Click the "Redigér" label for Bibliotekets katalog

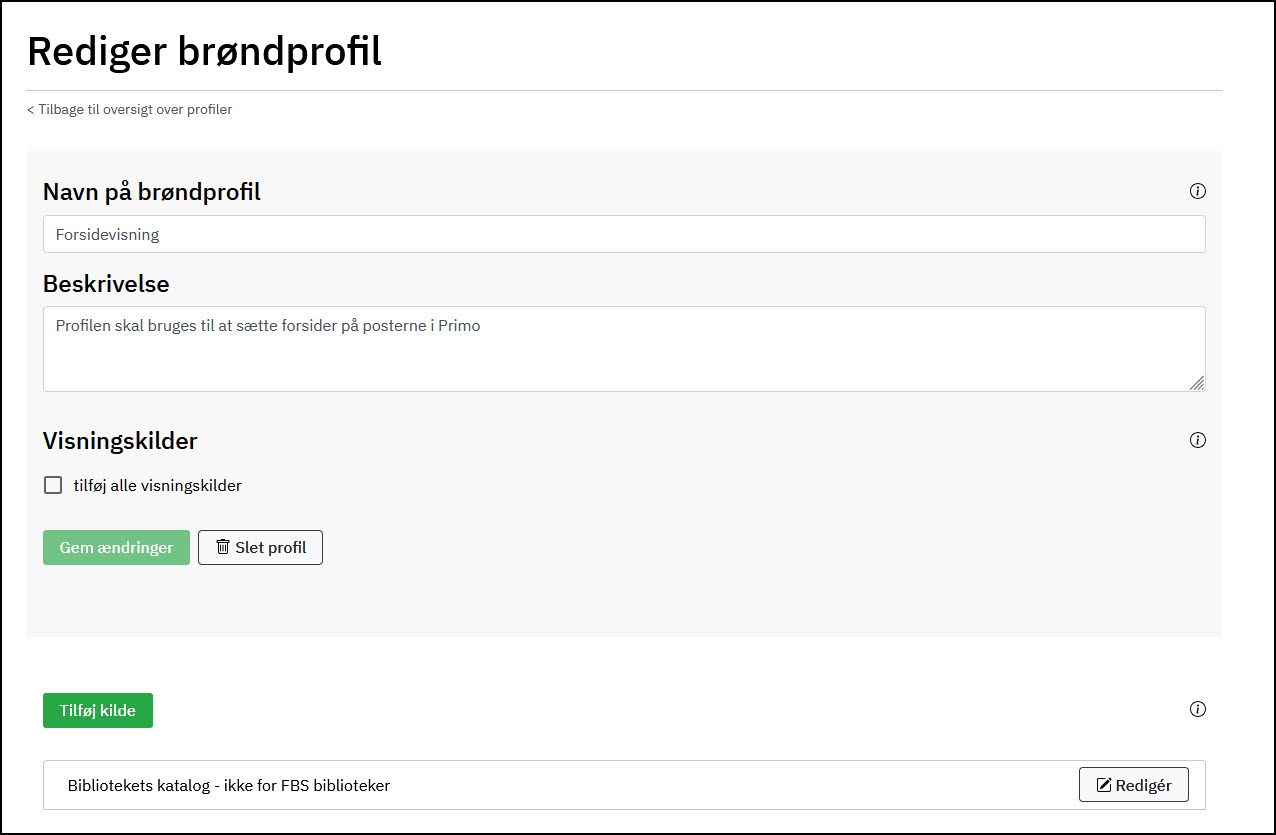pyautogui.click(x=1143, y=785)
